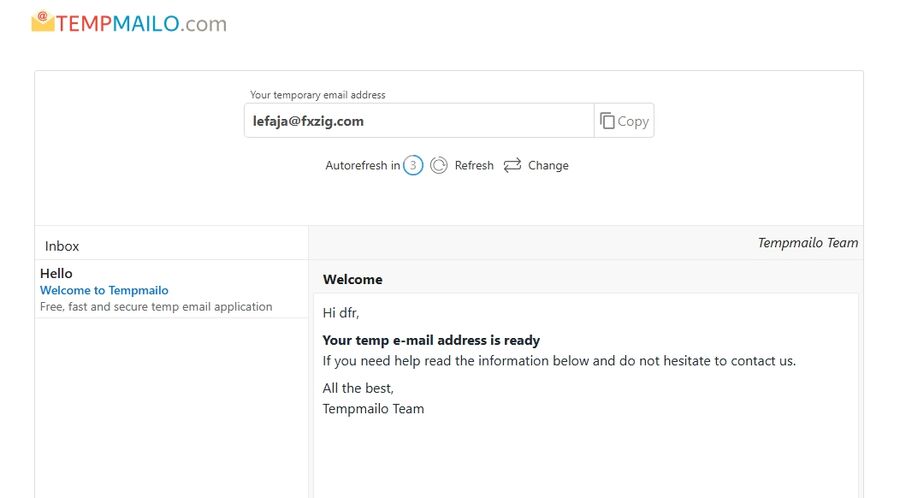Viewport: 900px width, 498px height.
Task: Select the Hello email in inbox list
Action: point(172,289)
